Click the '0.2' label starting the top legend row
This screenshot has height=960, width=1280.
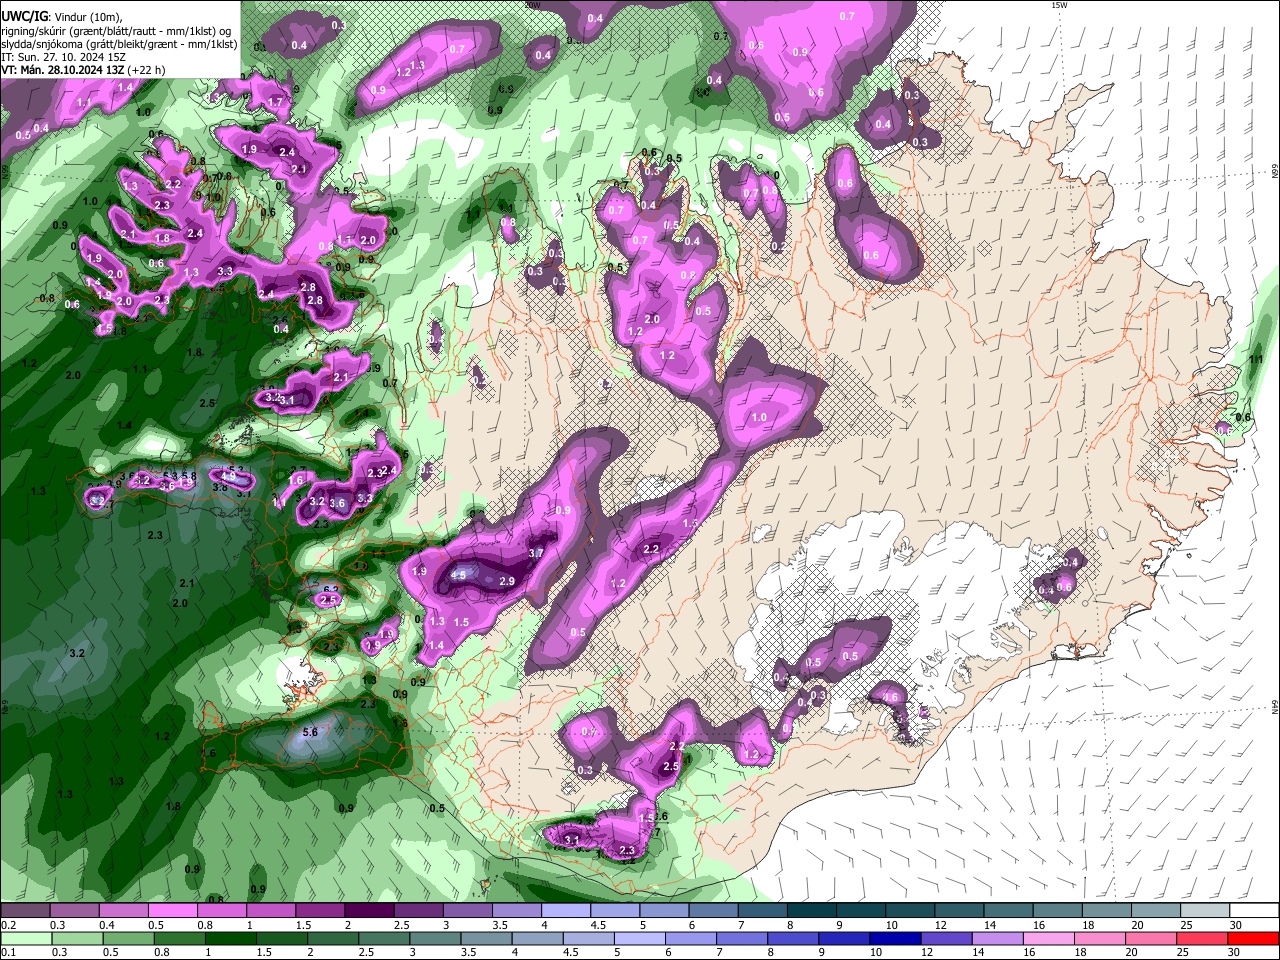8,926
